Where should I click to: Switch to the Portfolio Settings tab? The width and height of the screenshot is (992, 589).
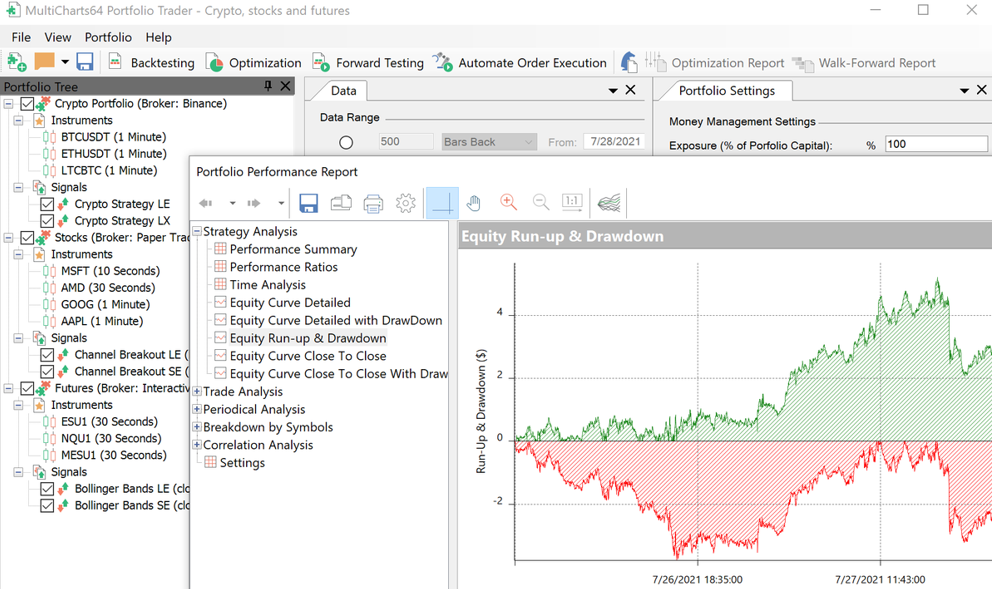pos(726,90)
